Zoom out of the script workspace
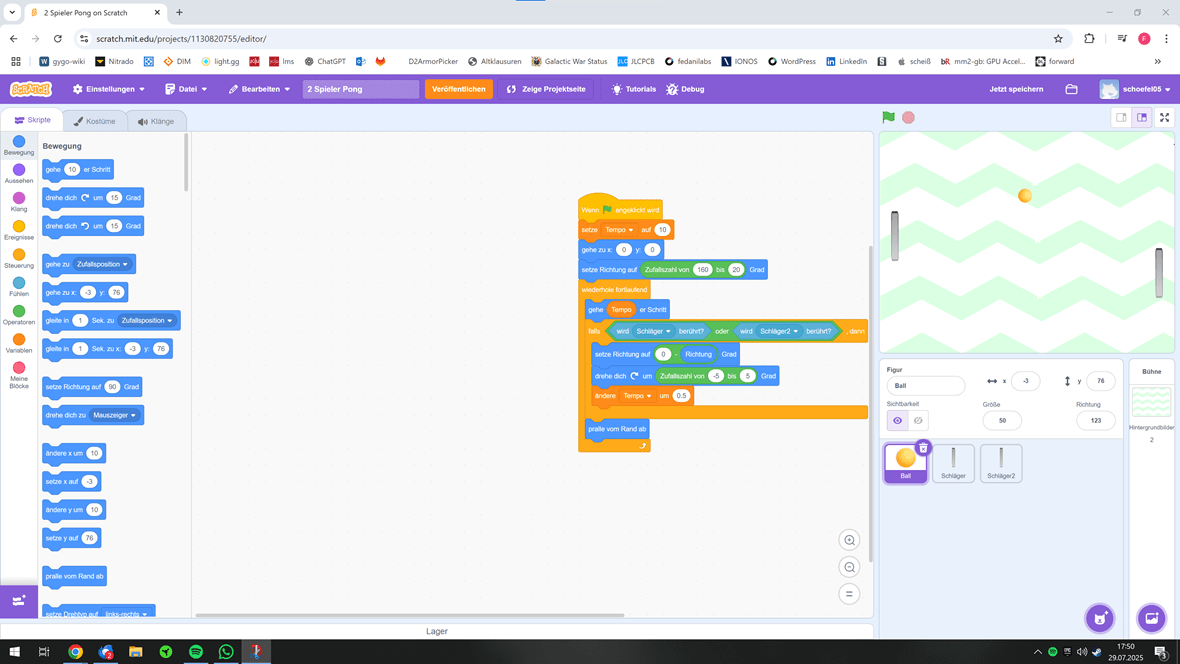This screenshot has height=664, width=1180. click(x=849, y=567)
